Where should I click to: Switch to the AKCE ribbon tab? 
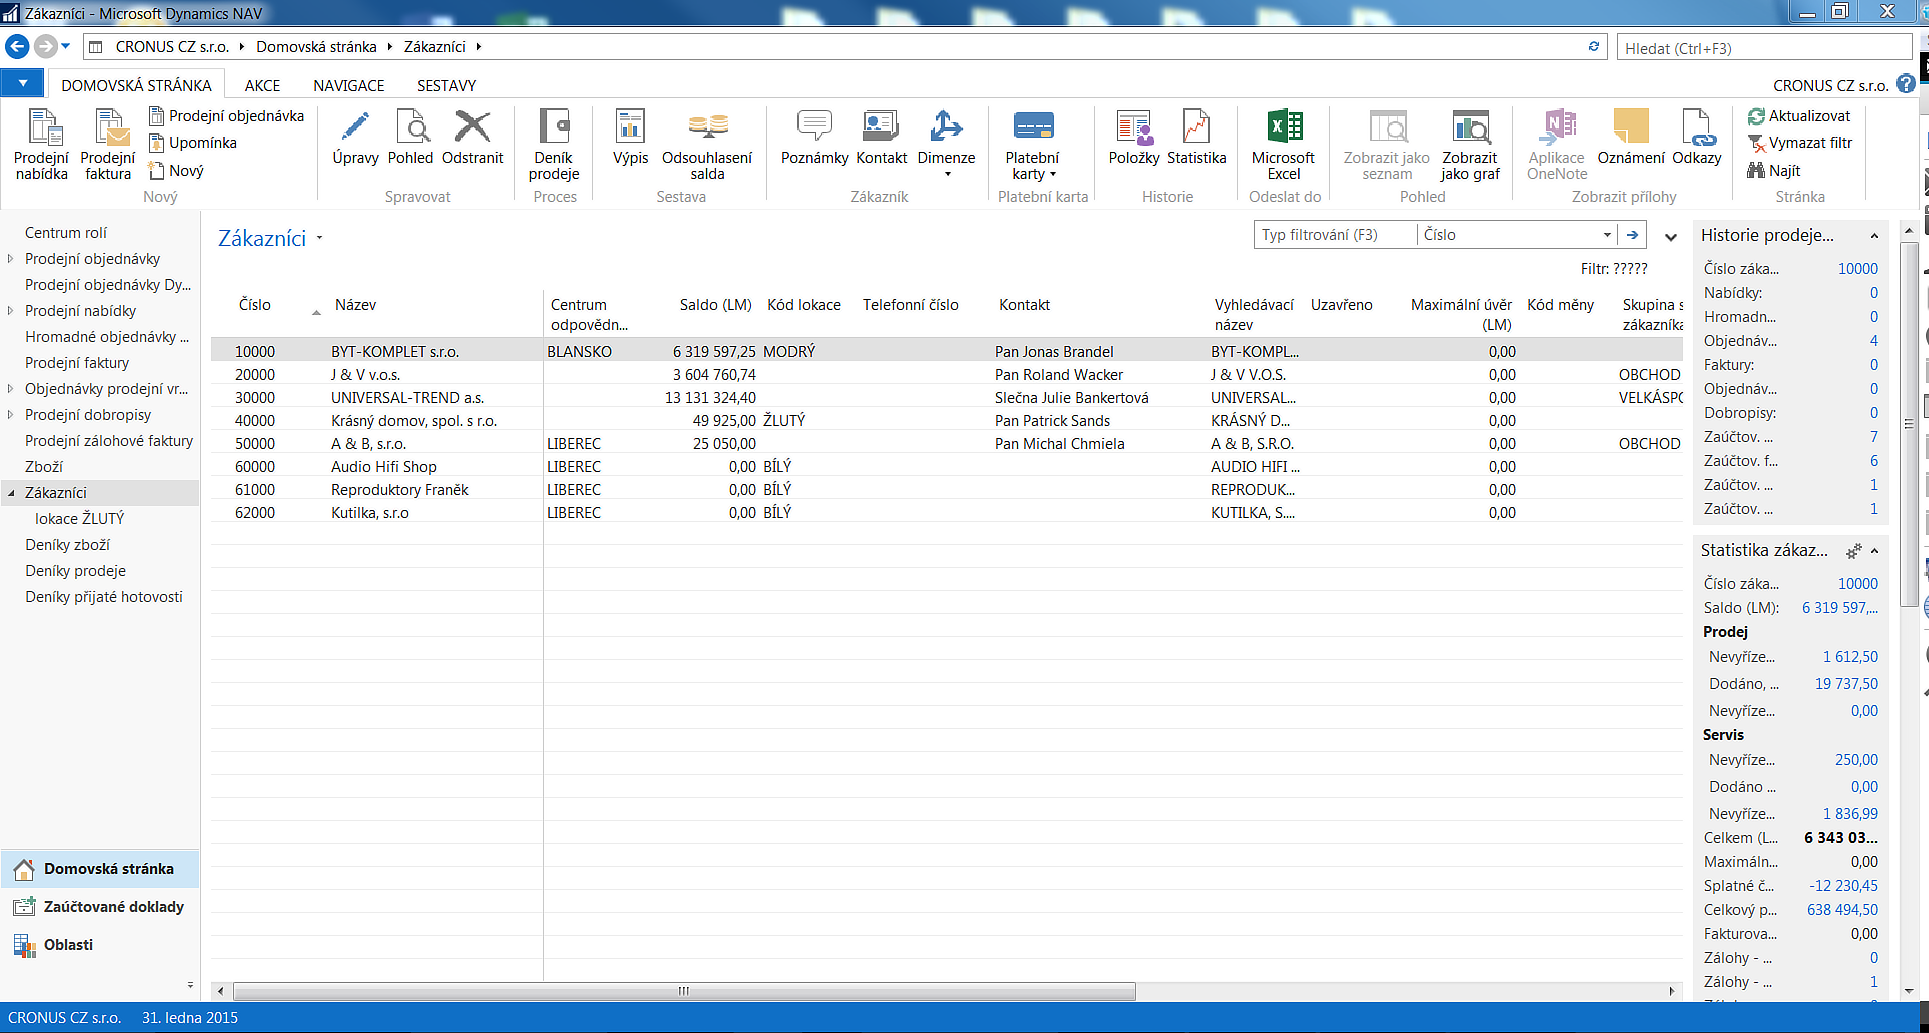click(262, 86)
